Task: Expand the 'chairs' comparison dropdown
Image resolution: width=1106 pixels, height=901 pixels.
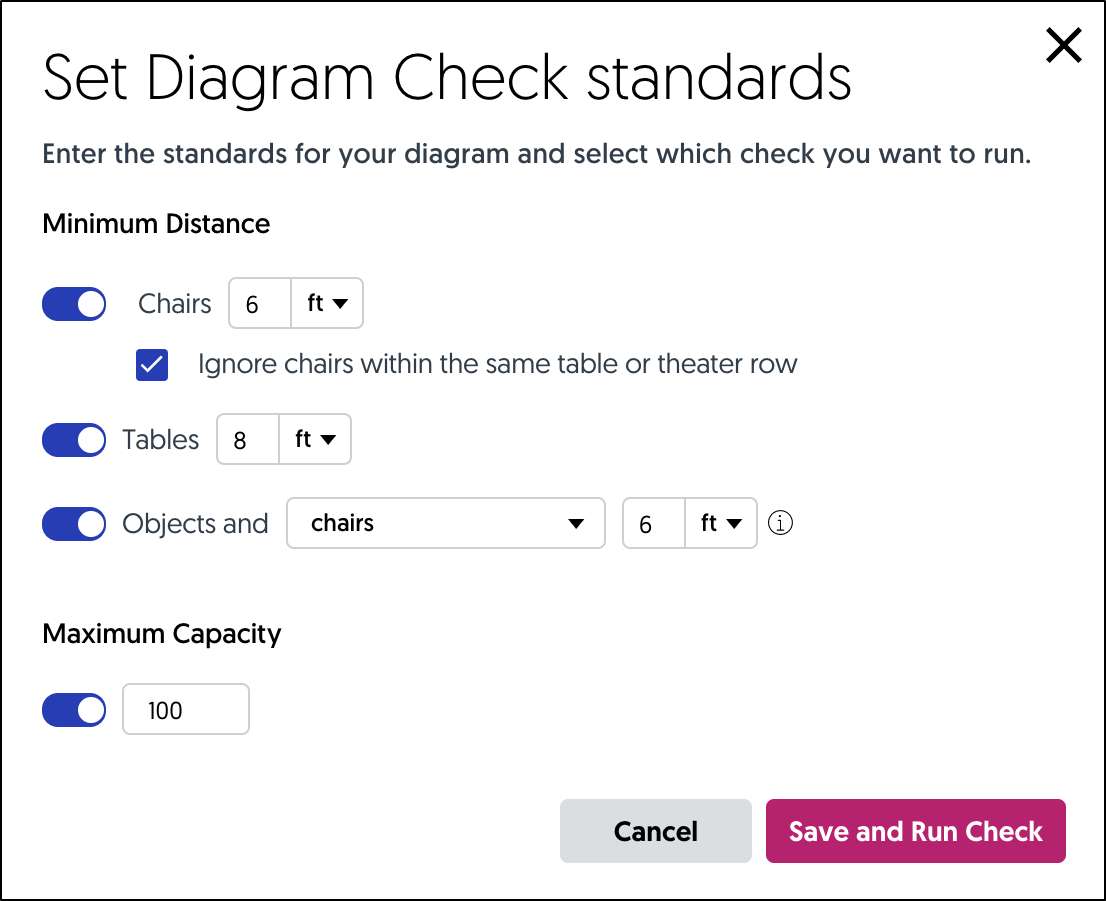Action: tap(445, 523)
